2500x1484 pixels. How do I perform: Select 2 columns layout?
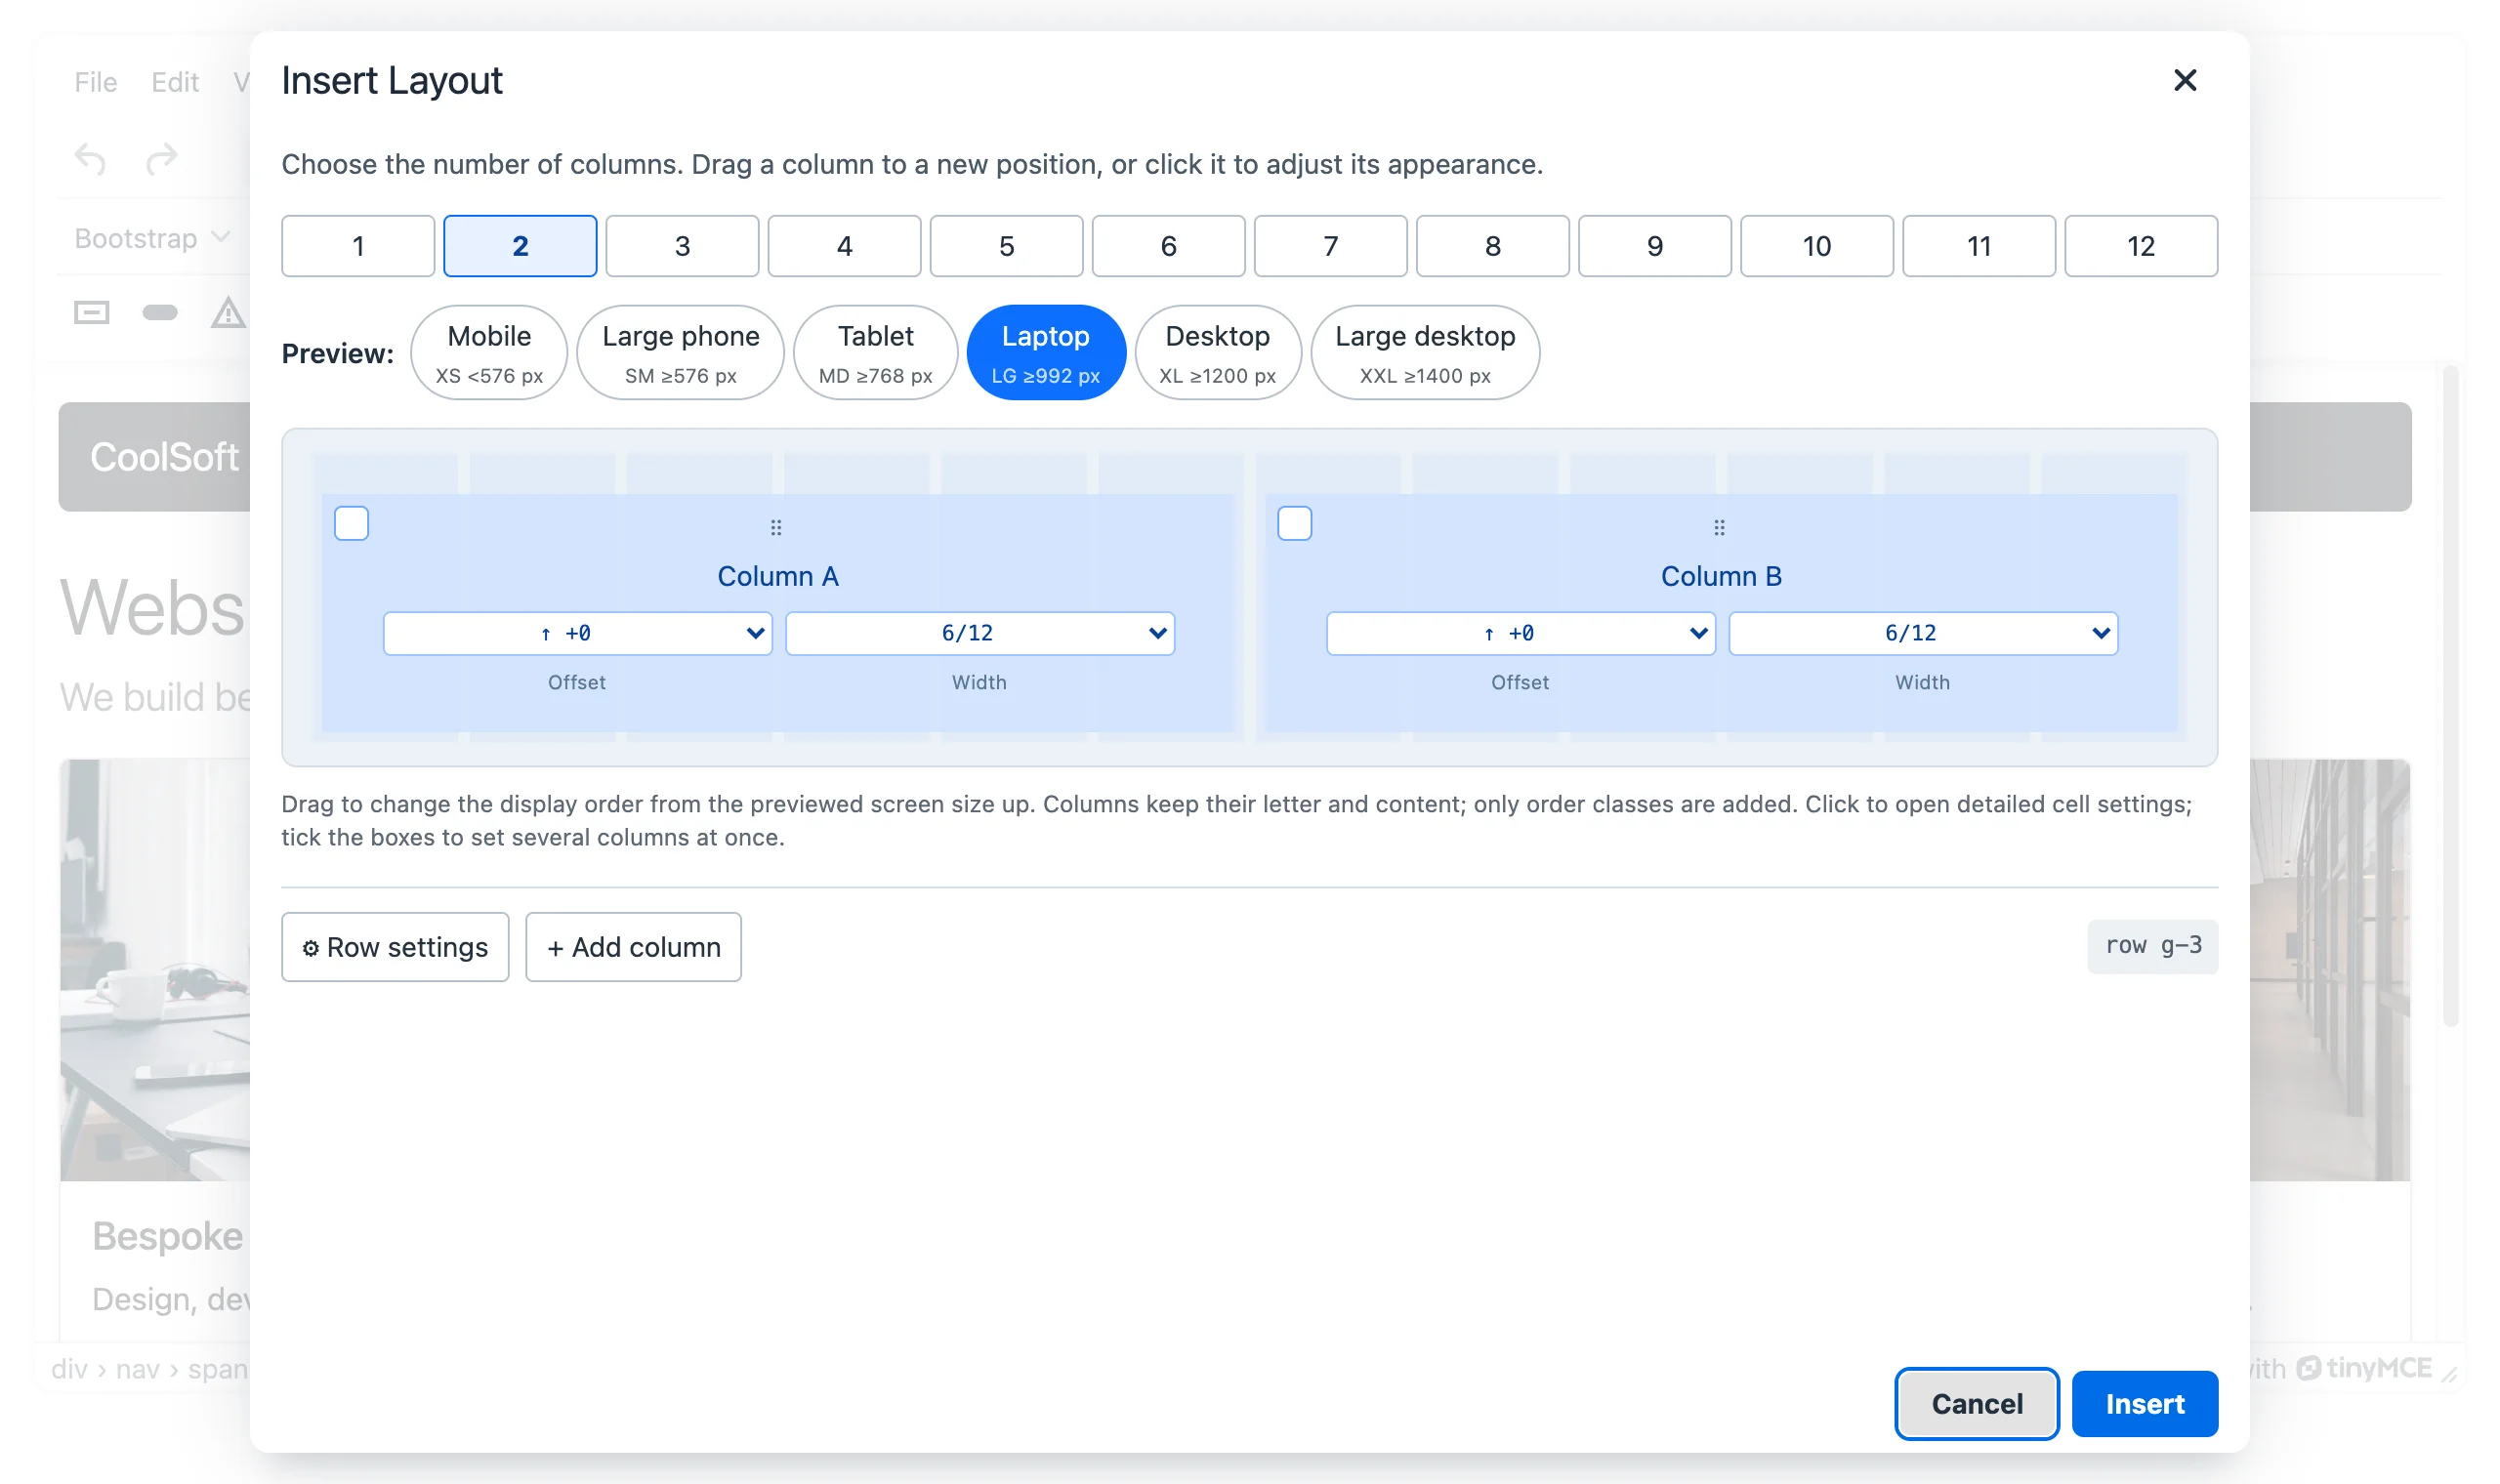520,246
